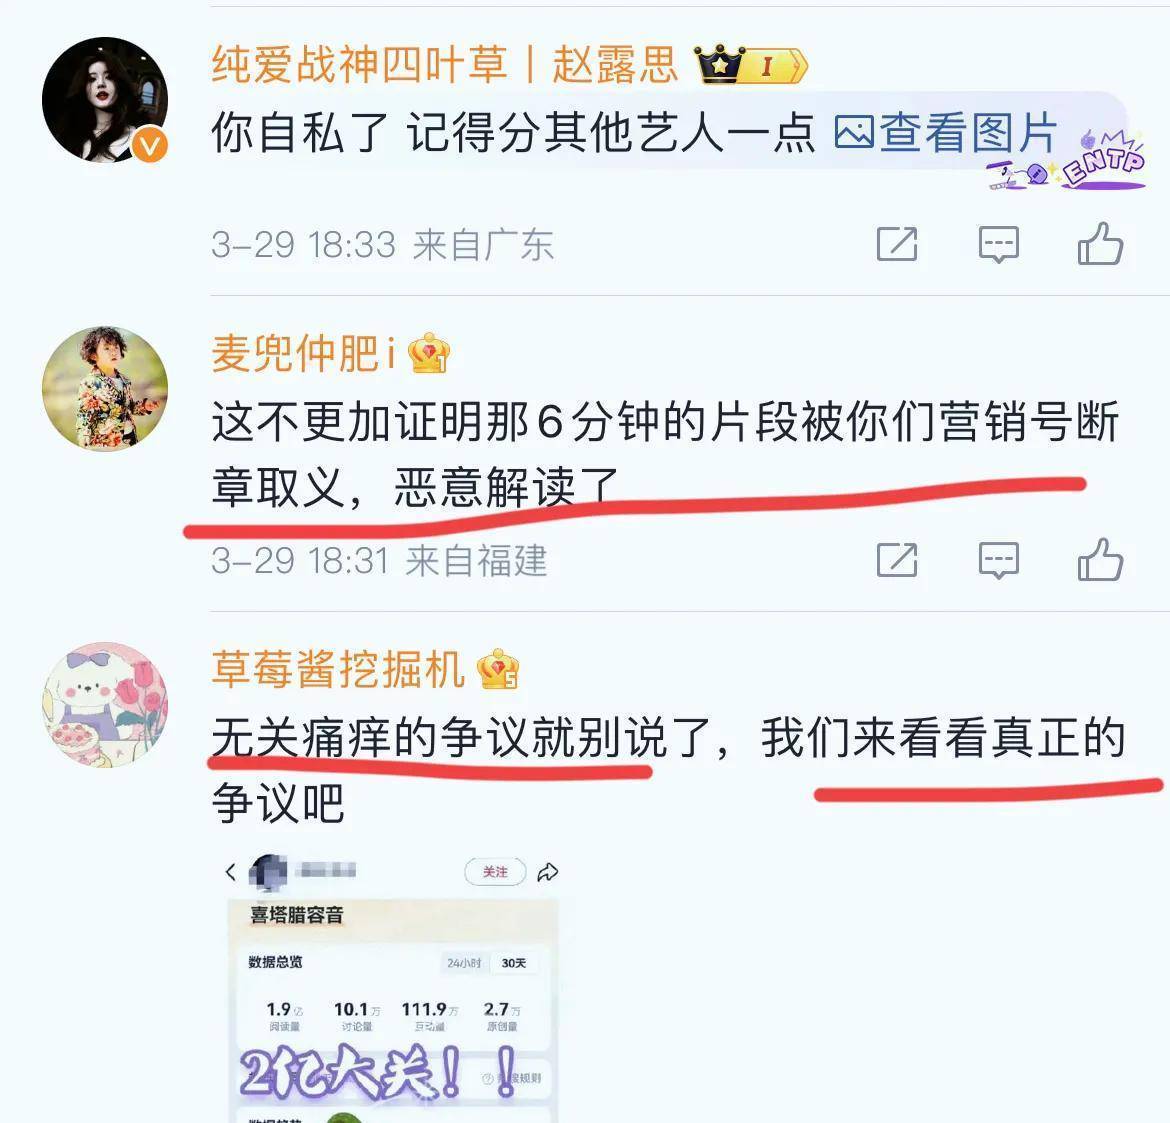Open the 查看图片 image link

point(945,133)
